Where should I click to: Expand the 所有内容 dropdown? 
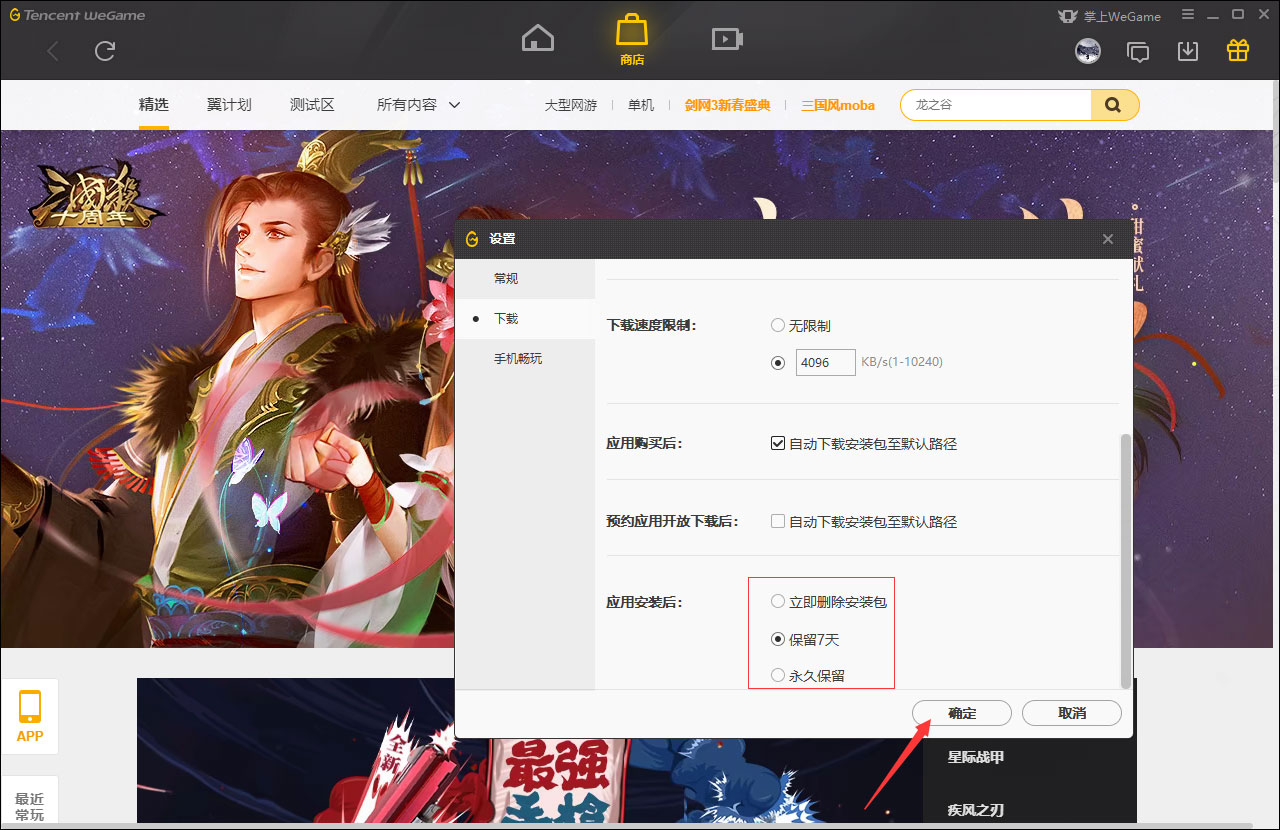tap(417, 104)
